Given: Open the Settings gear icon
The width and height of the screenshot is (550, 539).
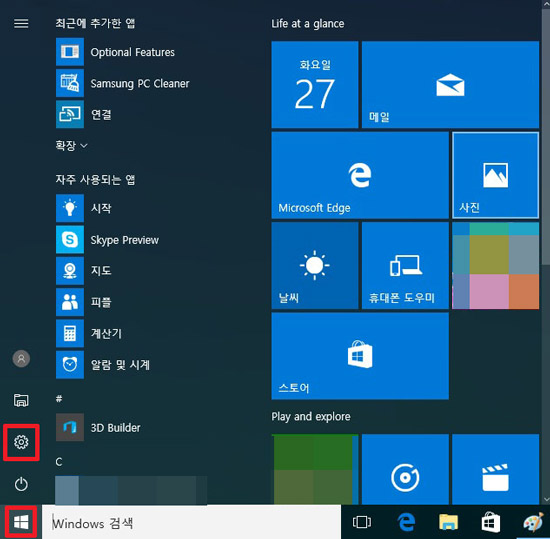Looking at the screenshot, I should 21,442.
